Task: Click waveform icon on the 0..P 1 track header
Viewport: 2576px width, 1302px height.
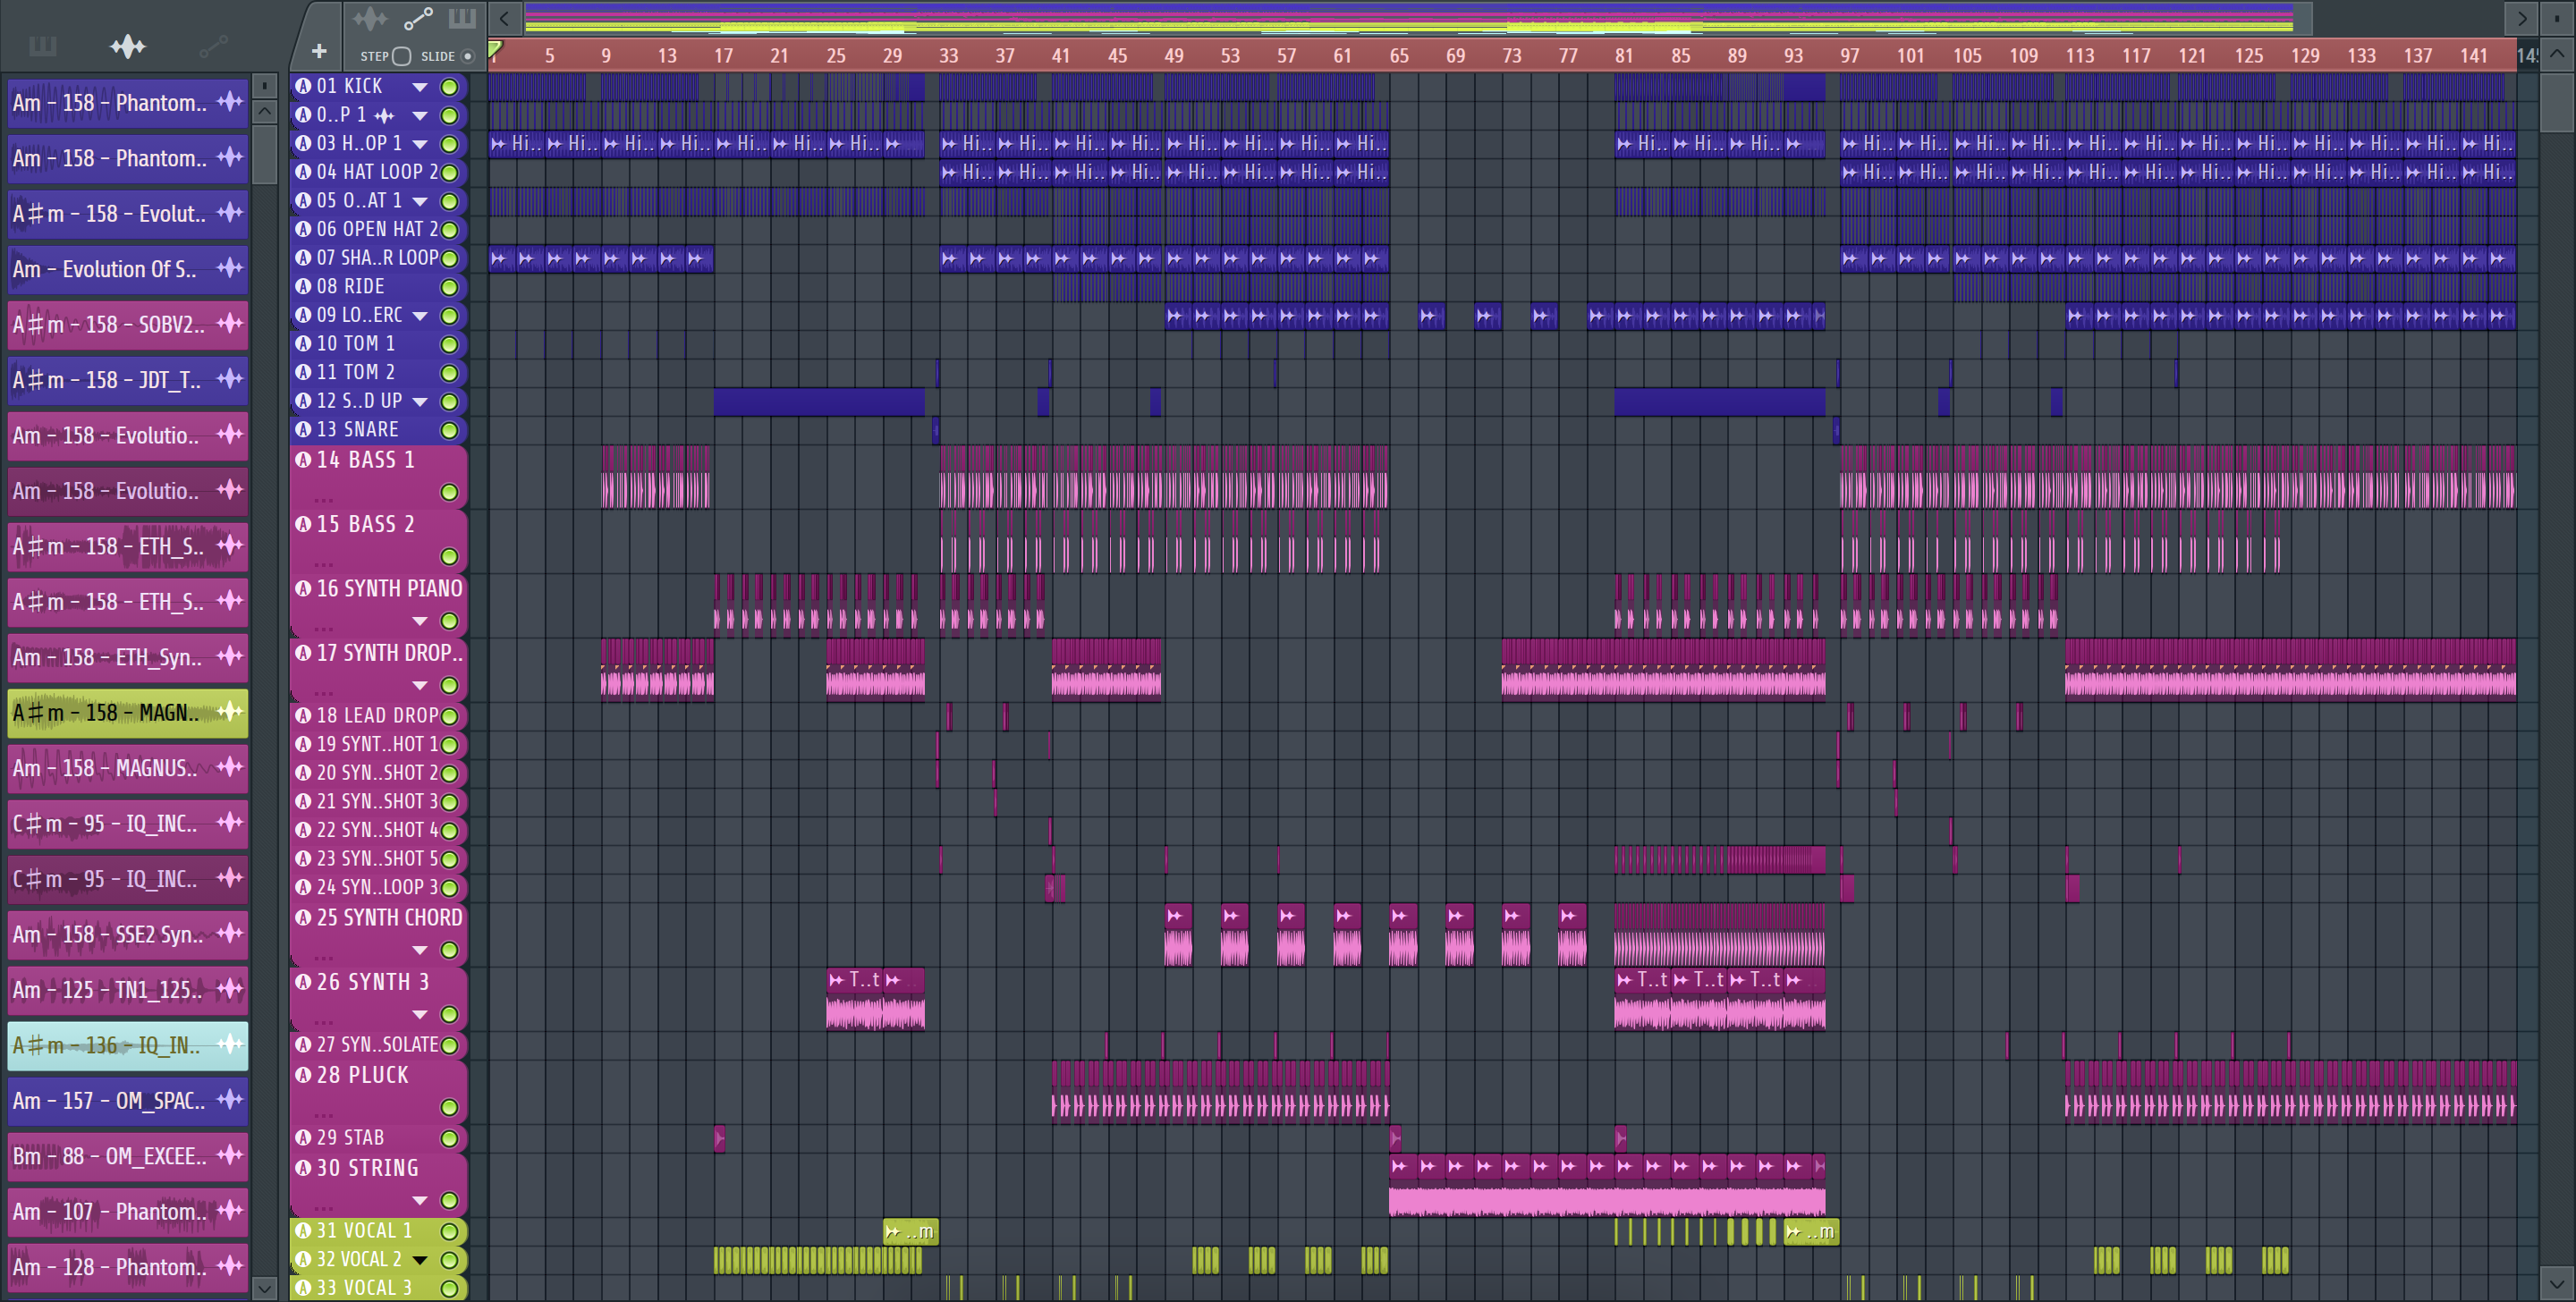Action: click(384, 115)
